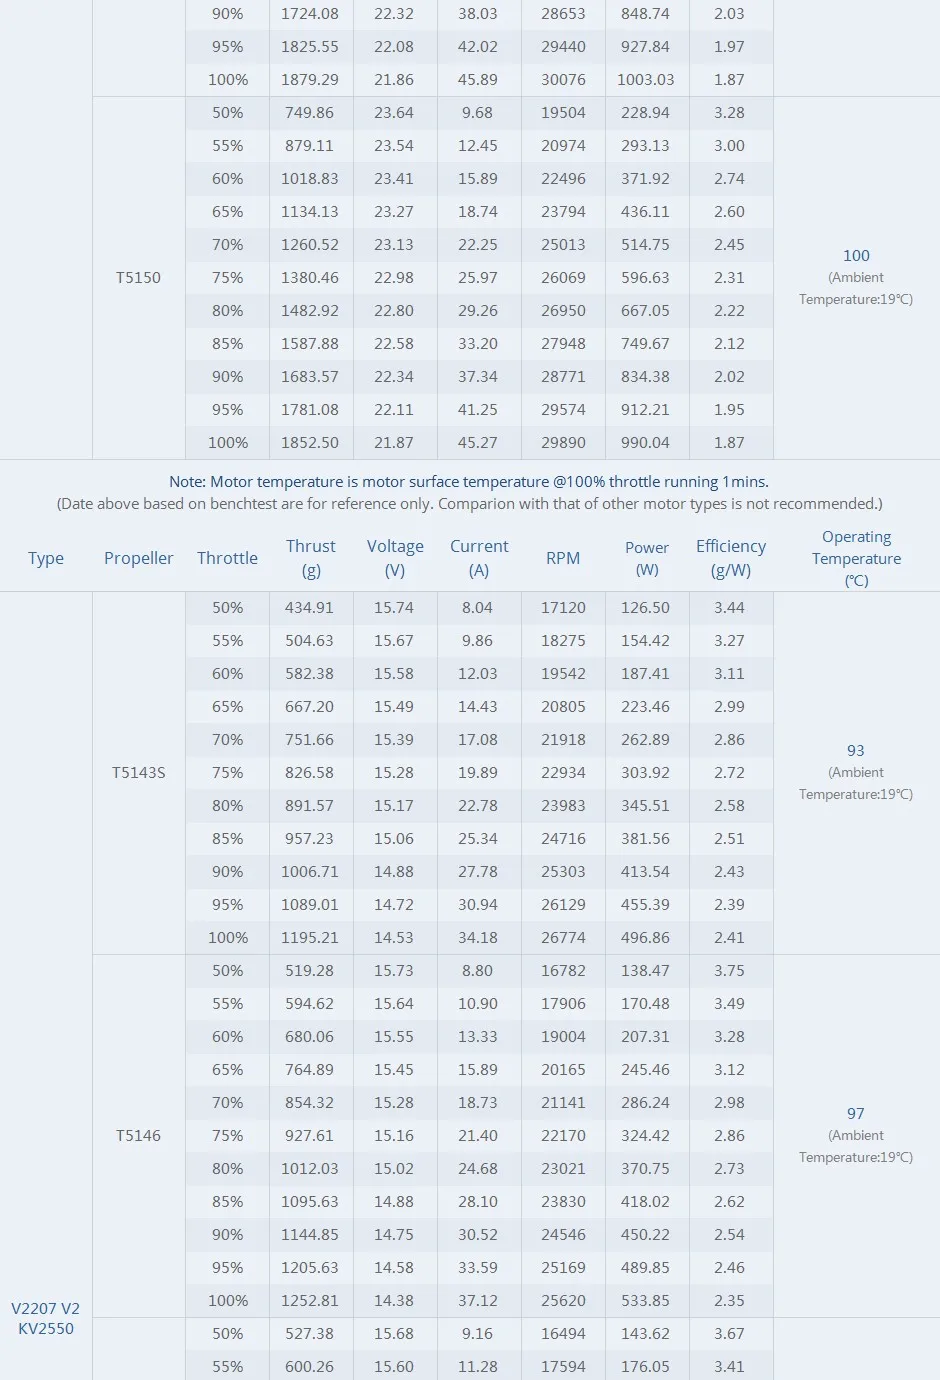
Task: Click the motor temperature note text
Action: [469, 482]
